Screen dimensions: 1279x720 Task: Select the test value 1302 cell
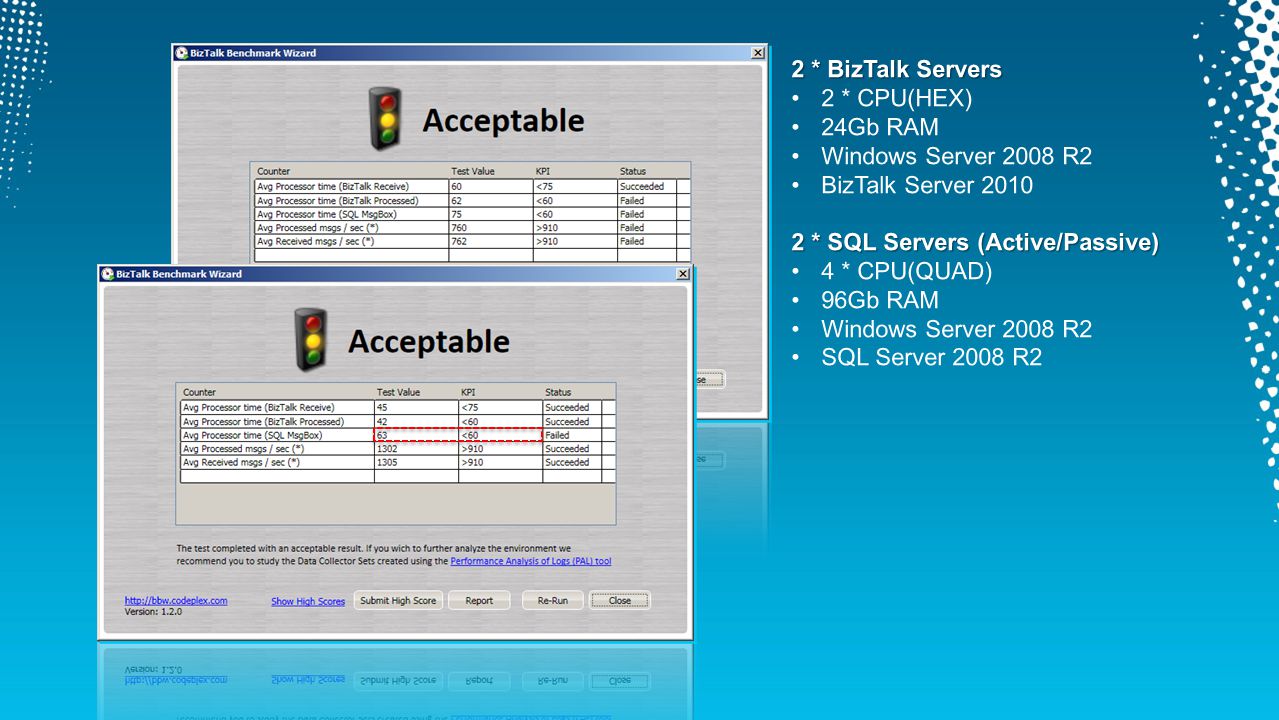pyautogui.click(x=416, y=449)
